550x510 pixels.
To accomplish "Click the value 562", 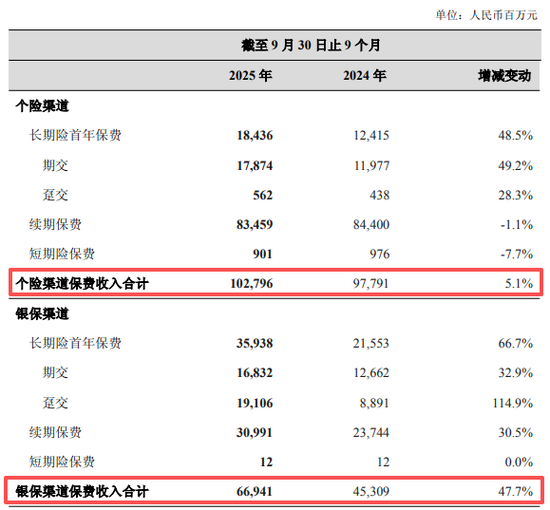I will coord(263,195).
